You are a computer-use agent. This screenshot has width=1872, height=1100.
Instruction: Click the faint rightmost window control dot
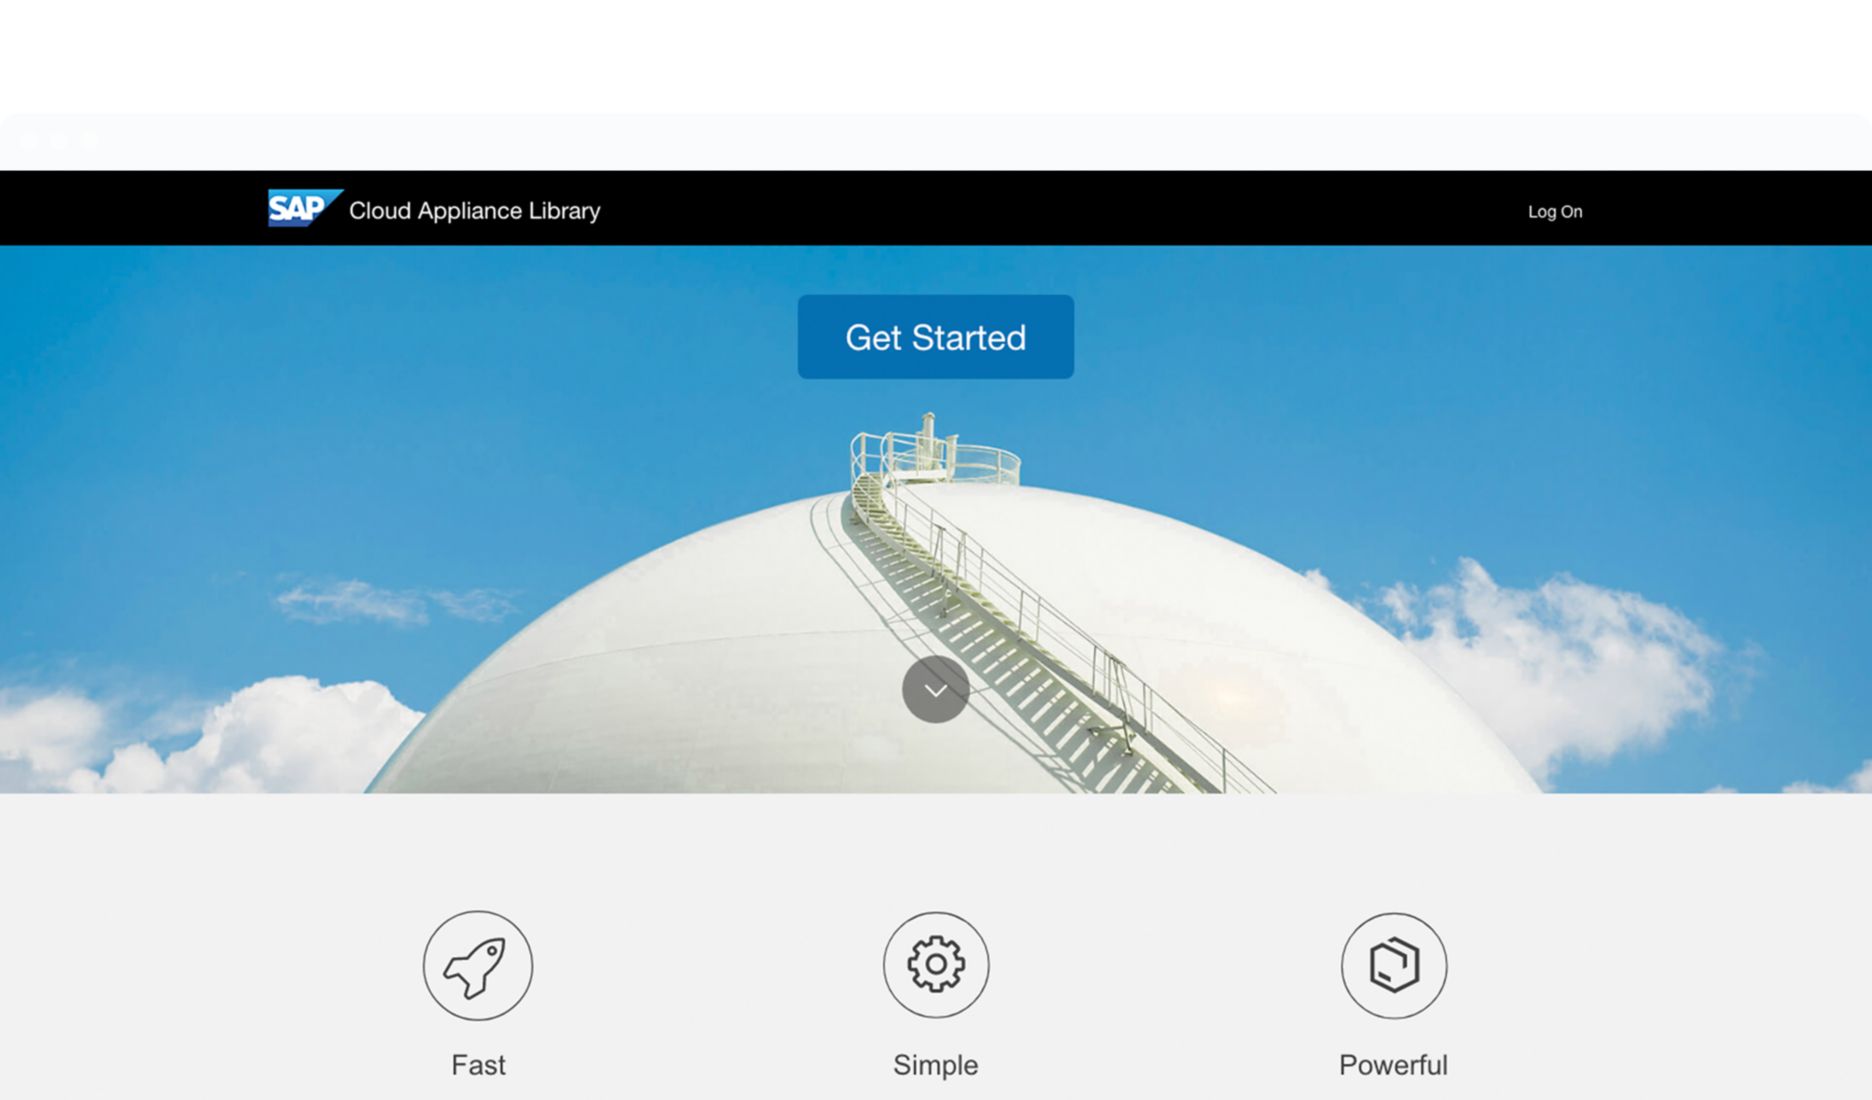click(x=90, y=141)
